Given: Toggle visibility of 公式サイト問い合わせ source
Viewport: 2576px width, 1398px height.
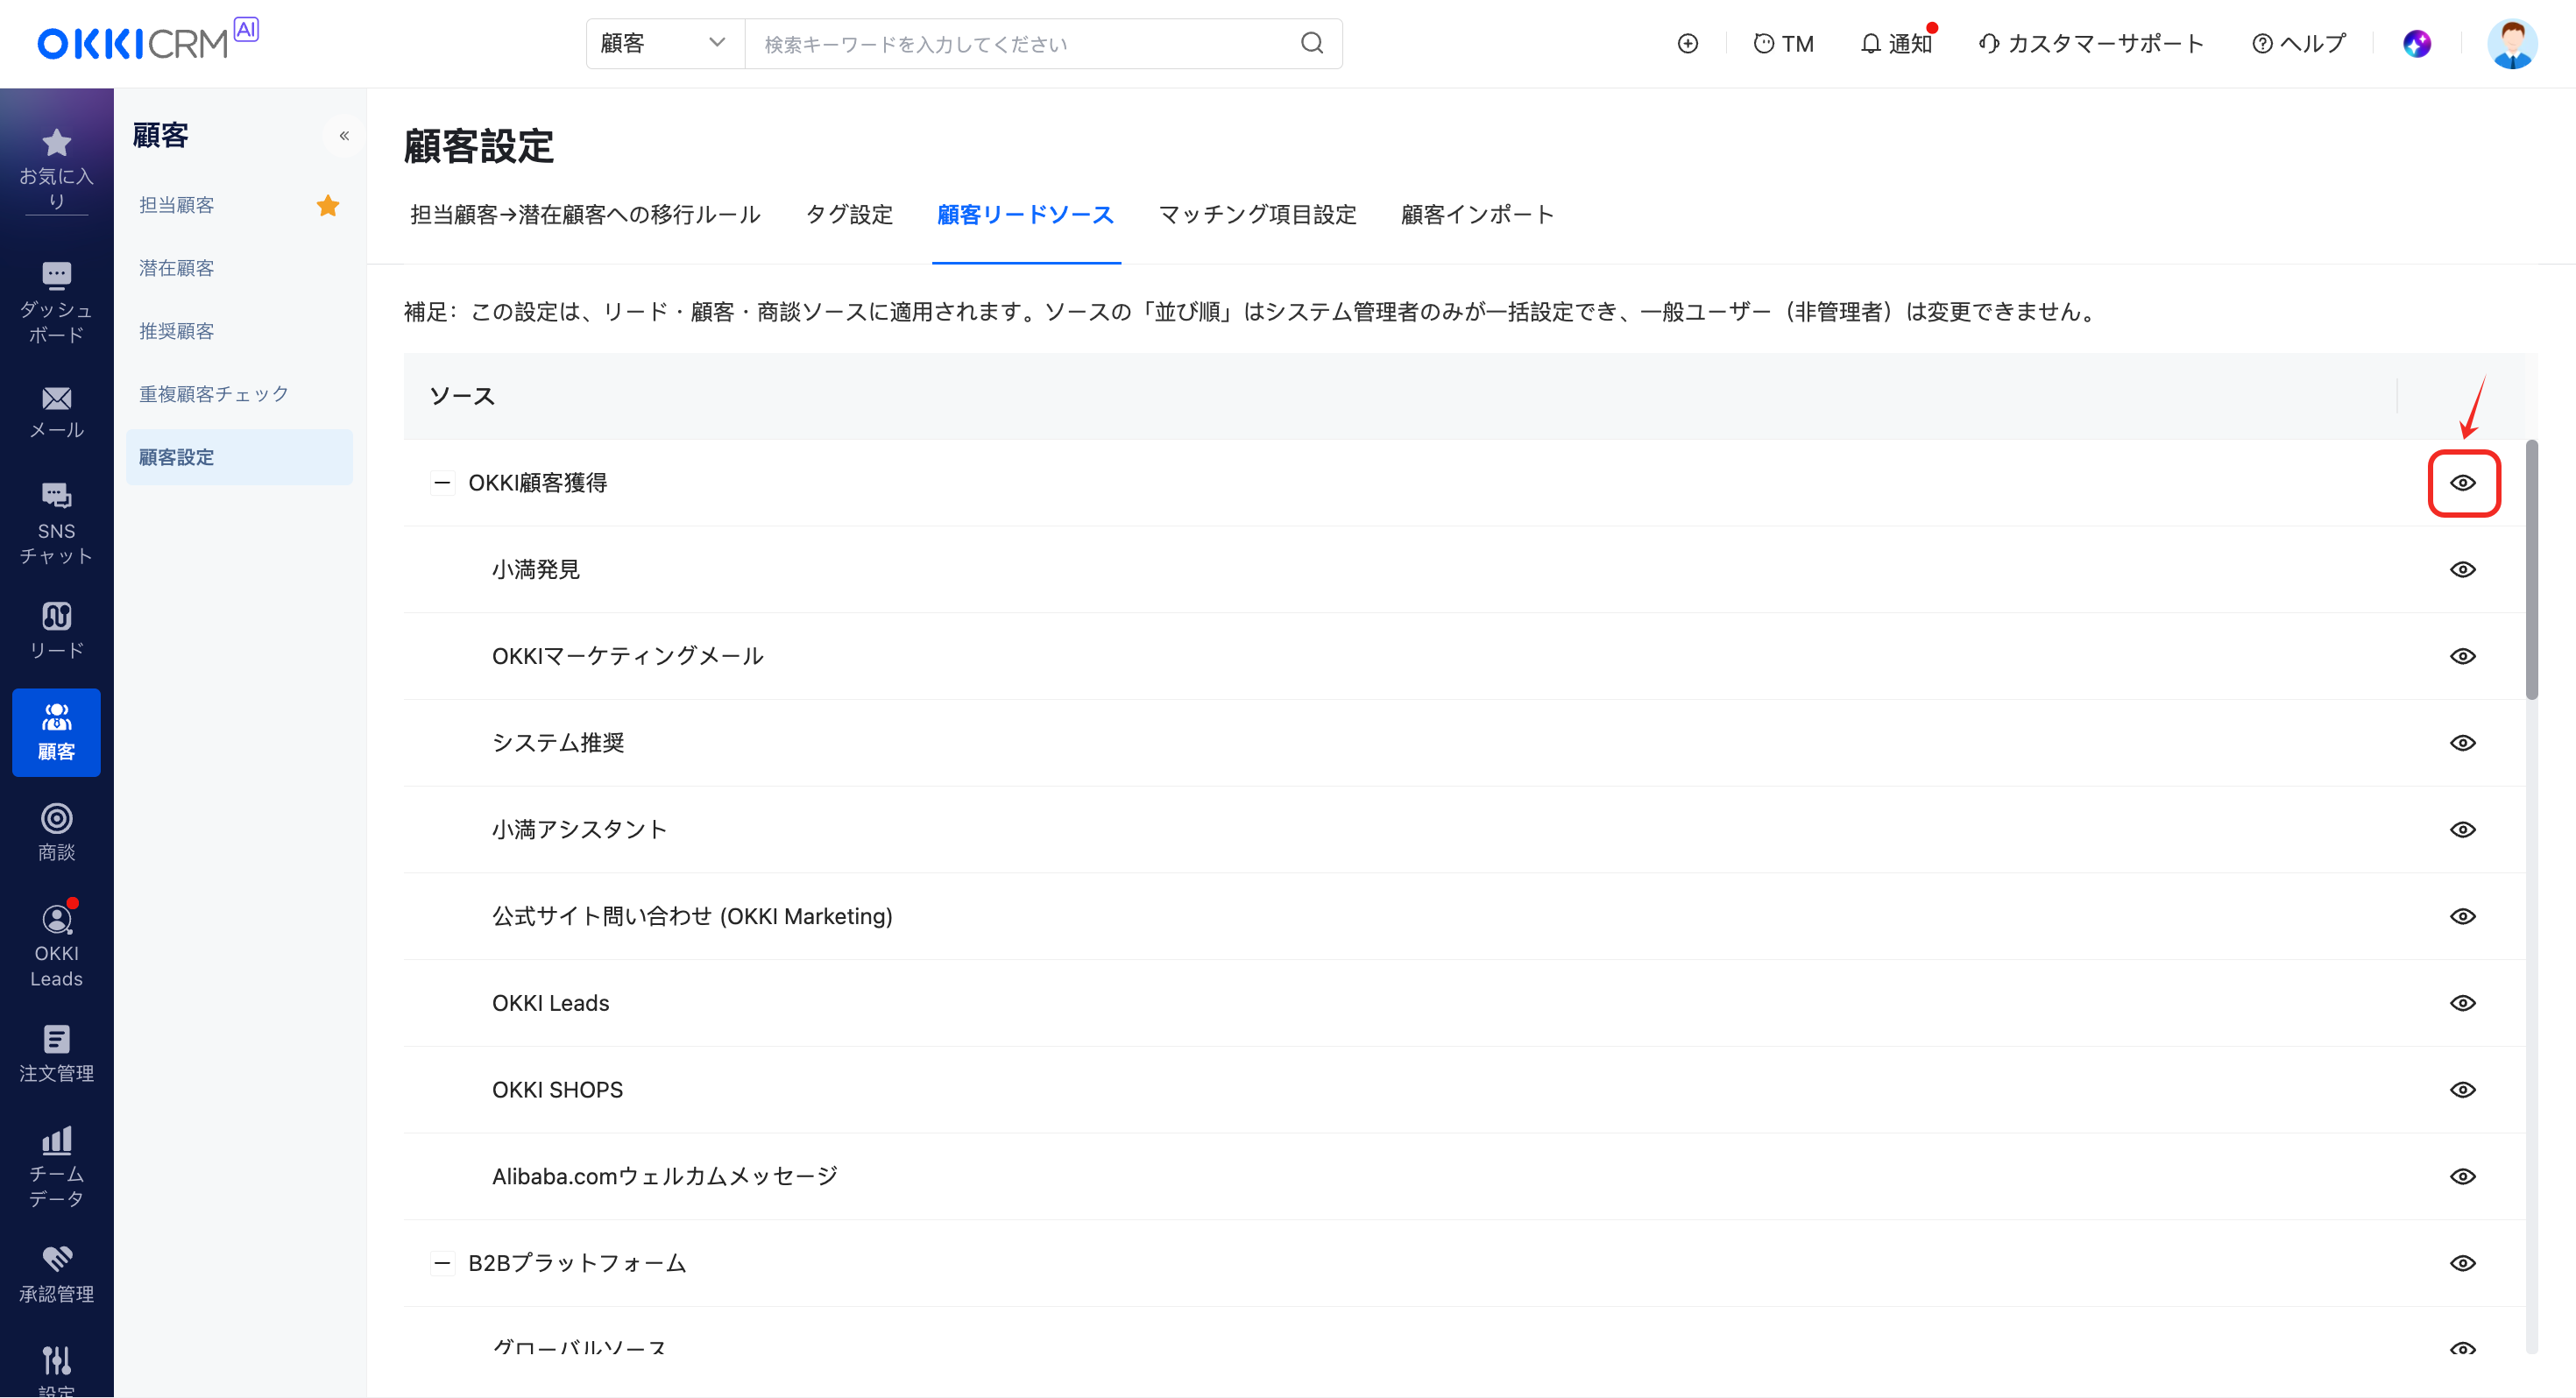Looking at the screenshot, I should point(2463,916).
